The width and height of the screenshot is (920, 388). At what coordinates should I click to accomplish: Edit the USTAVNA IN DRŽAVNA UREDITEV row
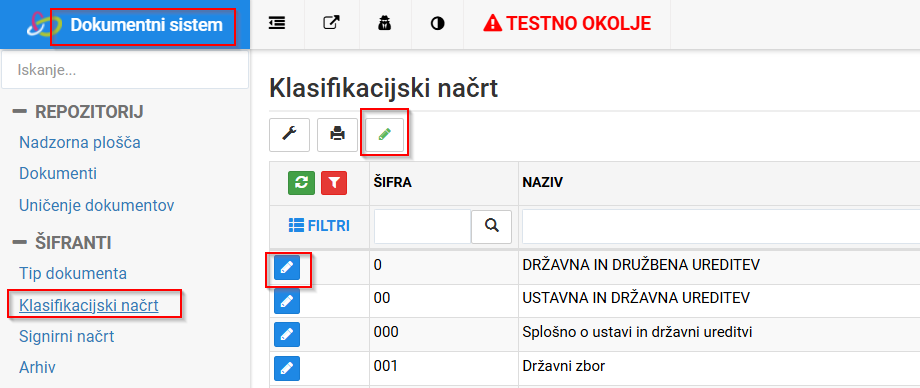point(287,302)
